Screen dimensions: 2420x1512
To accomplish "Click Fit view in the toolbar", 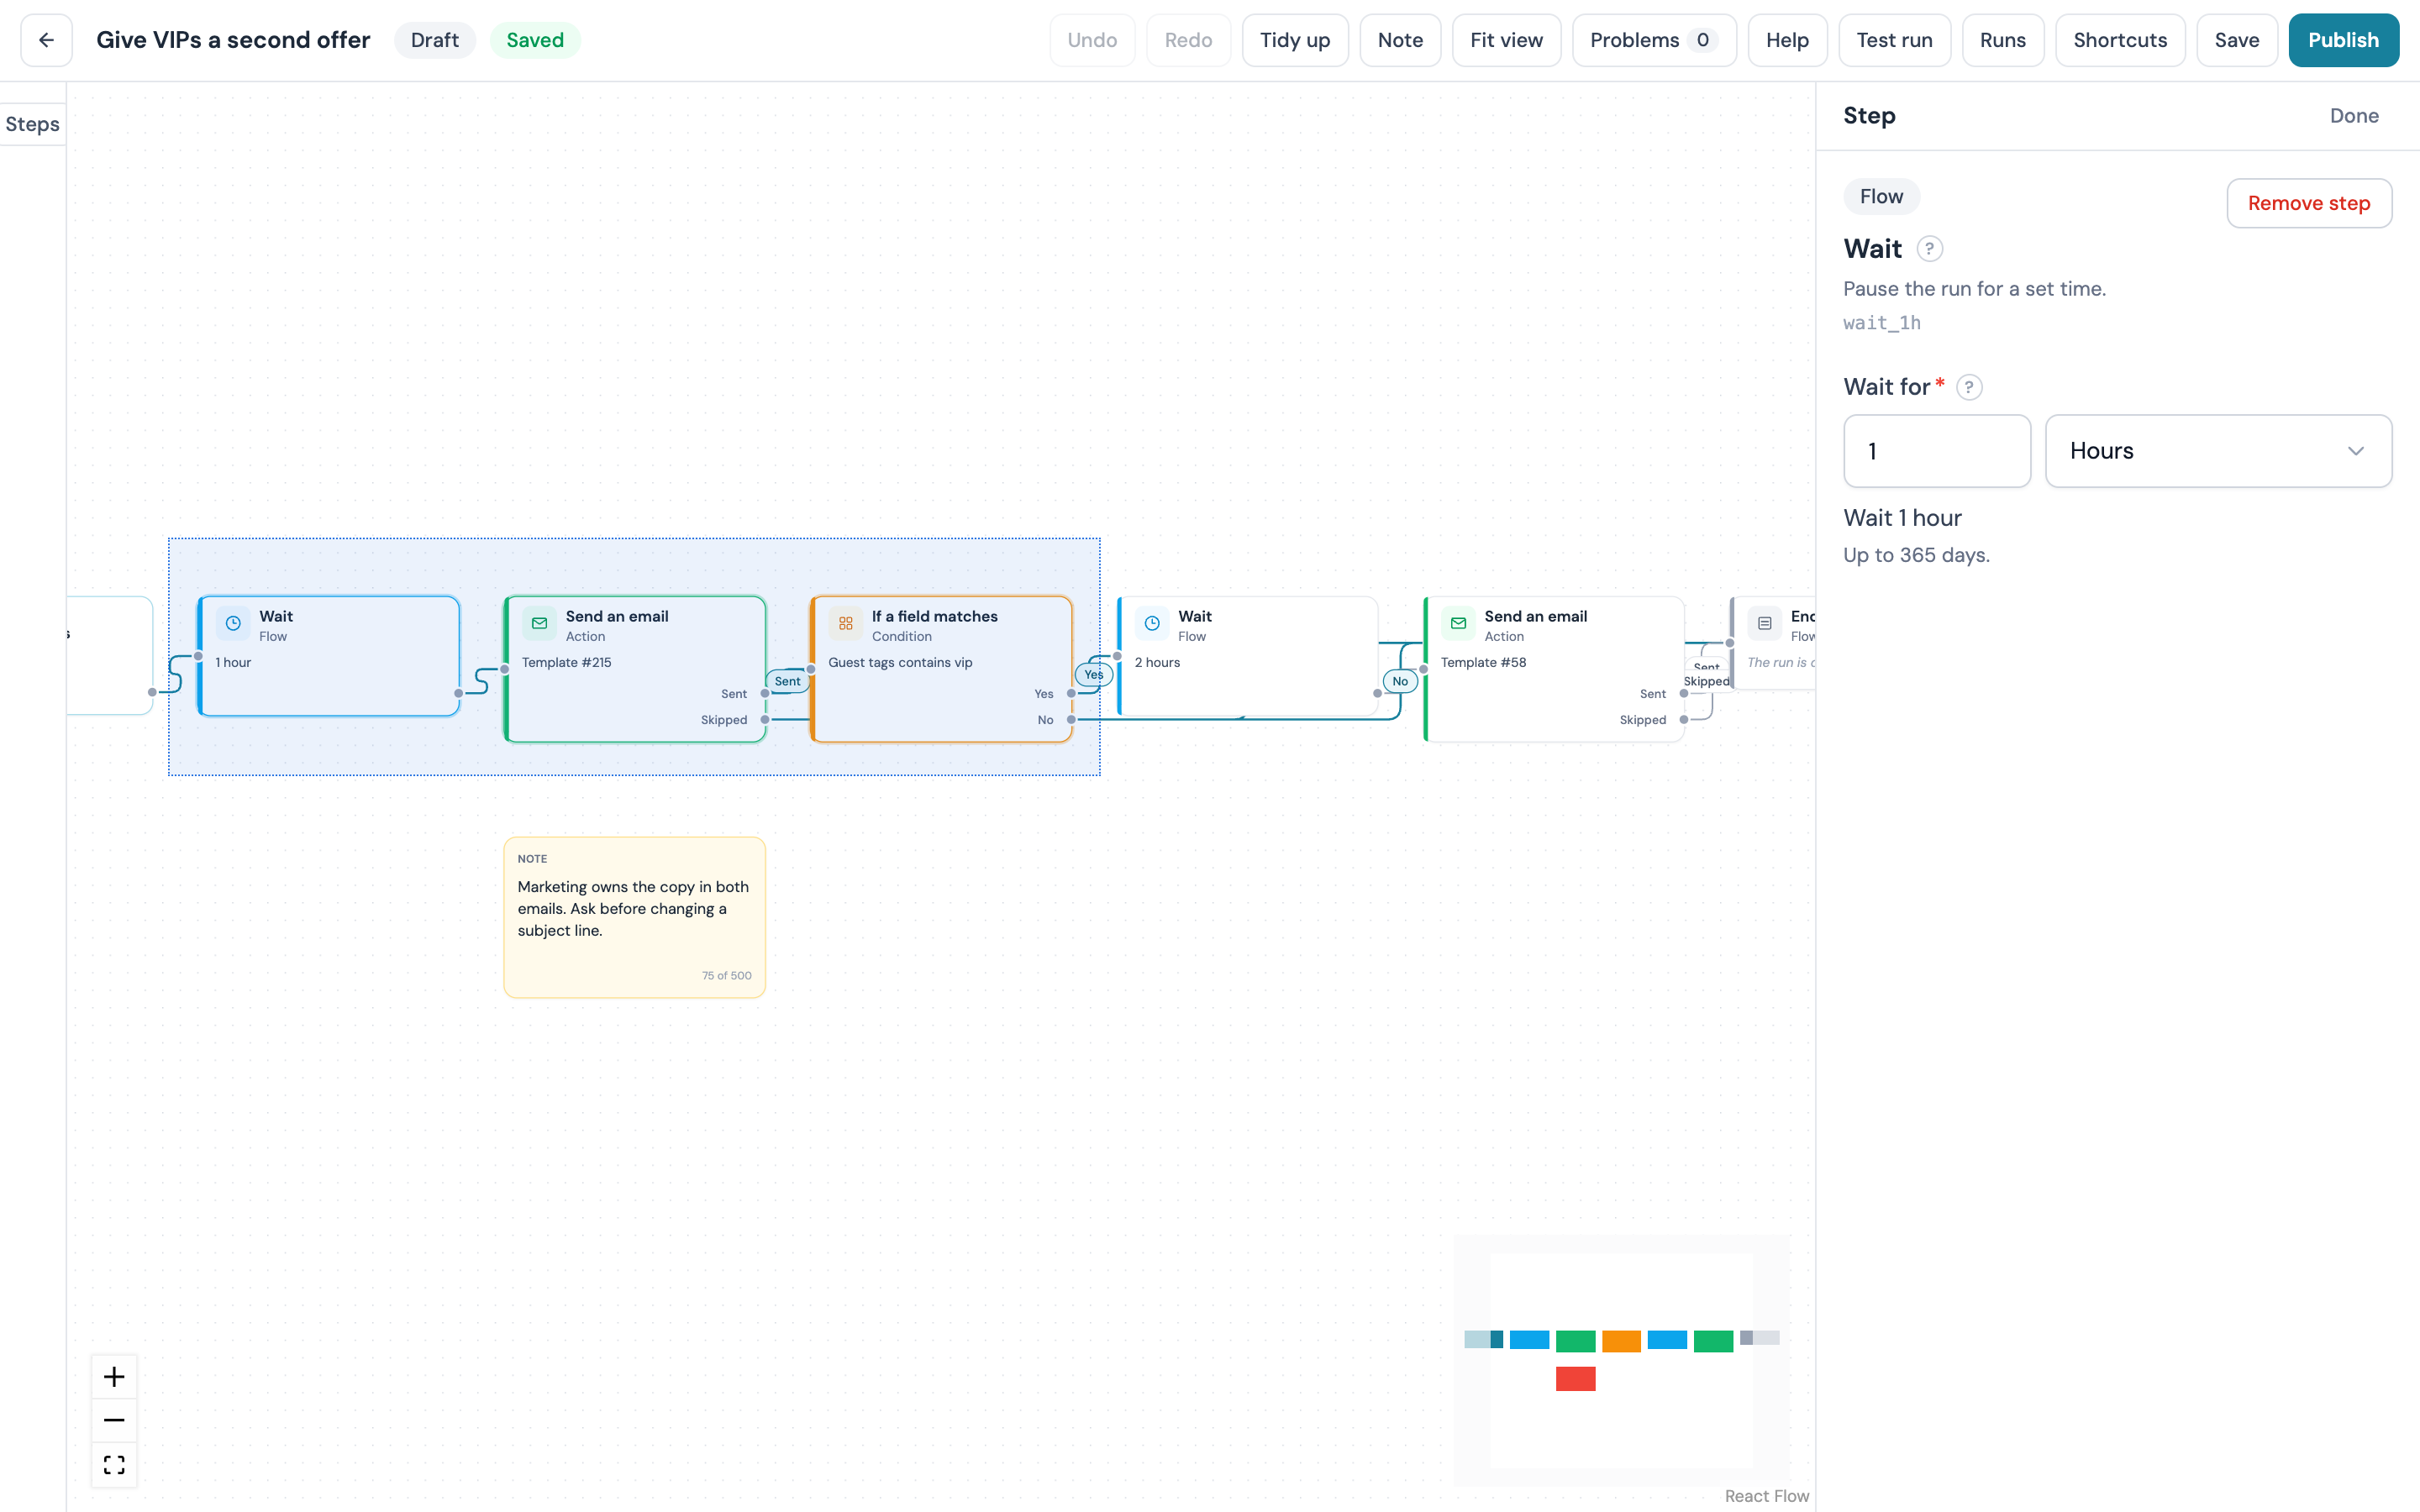I will 1506,40.
